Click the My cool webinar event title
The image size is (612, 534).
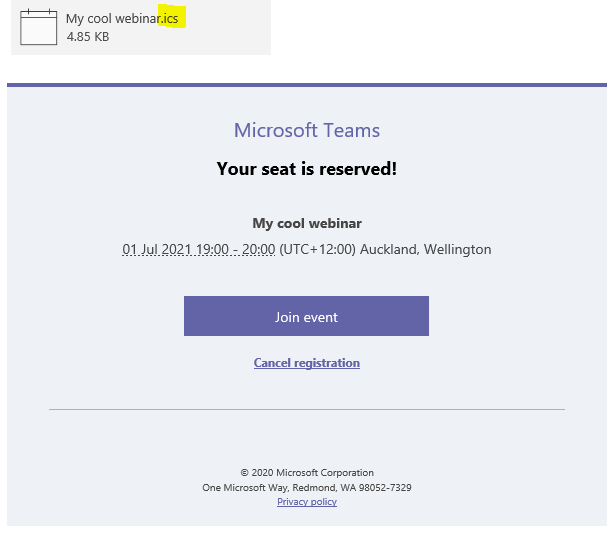pos(307,223)
